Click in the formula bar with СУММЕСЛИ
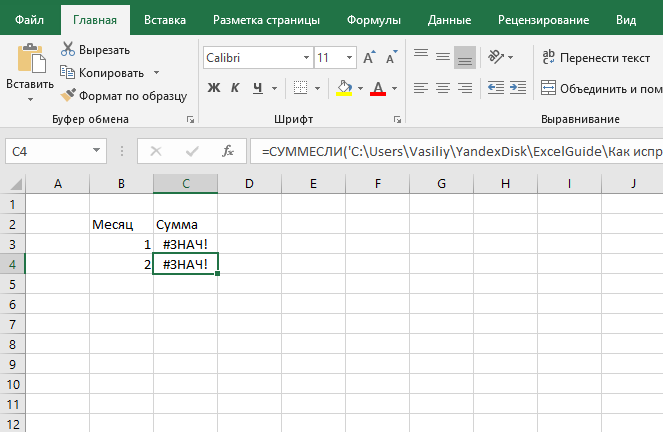 457,151
